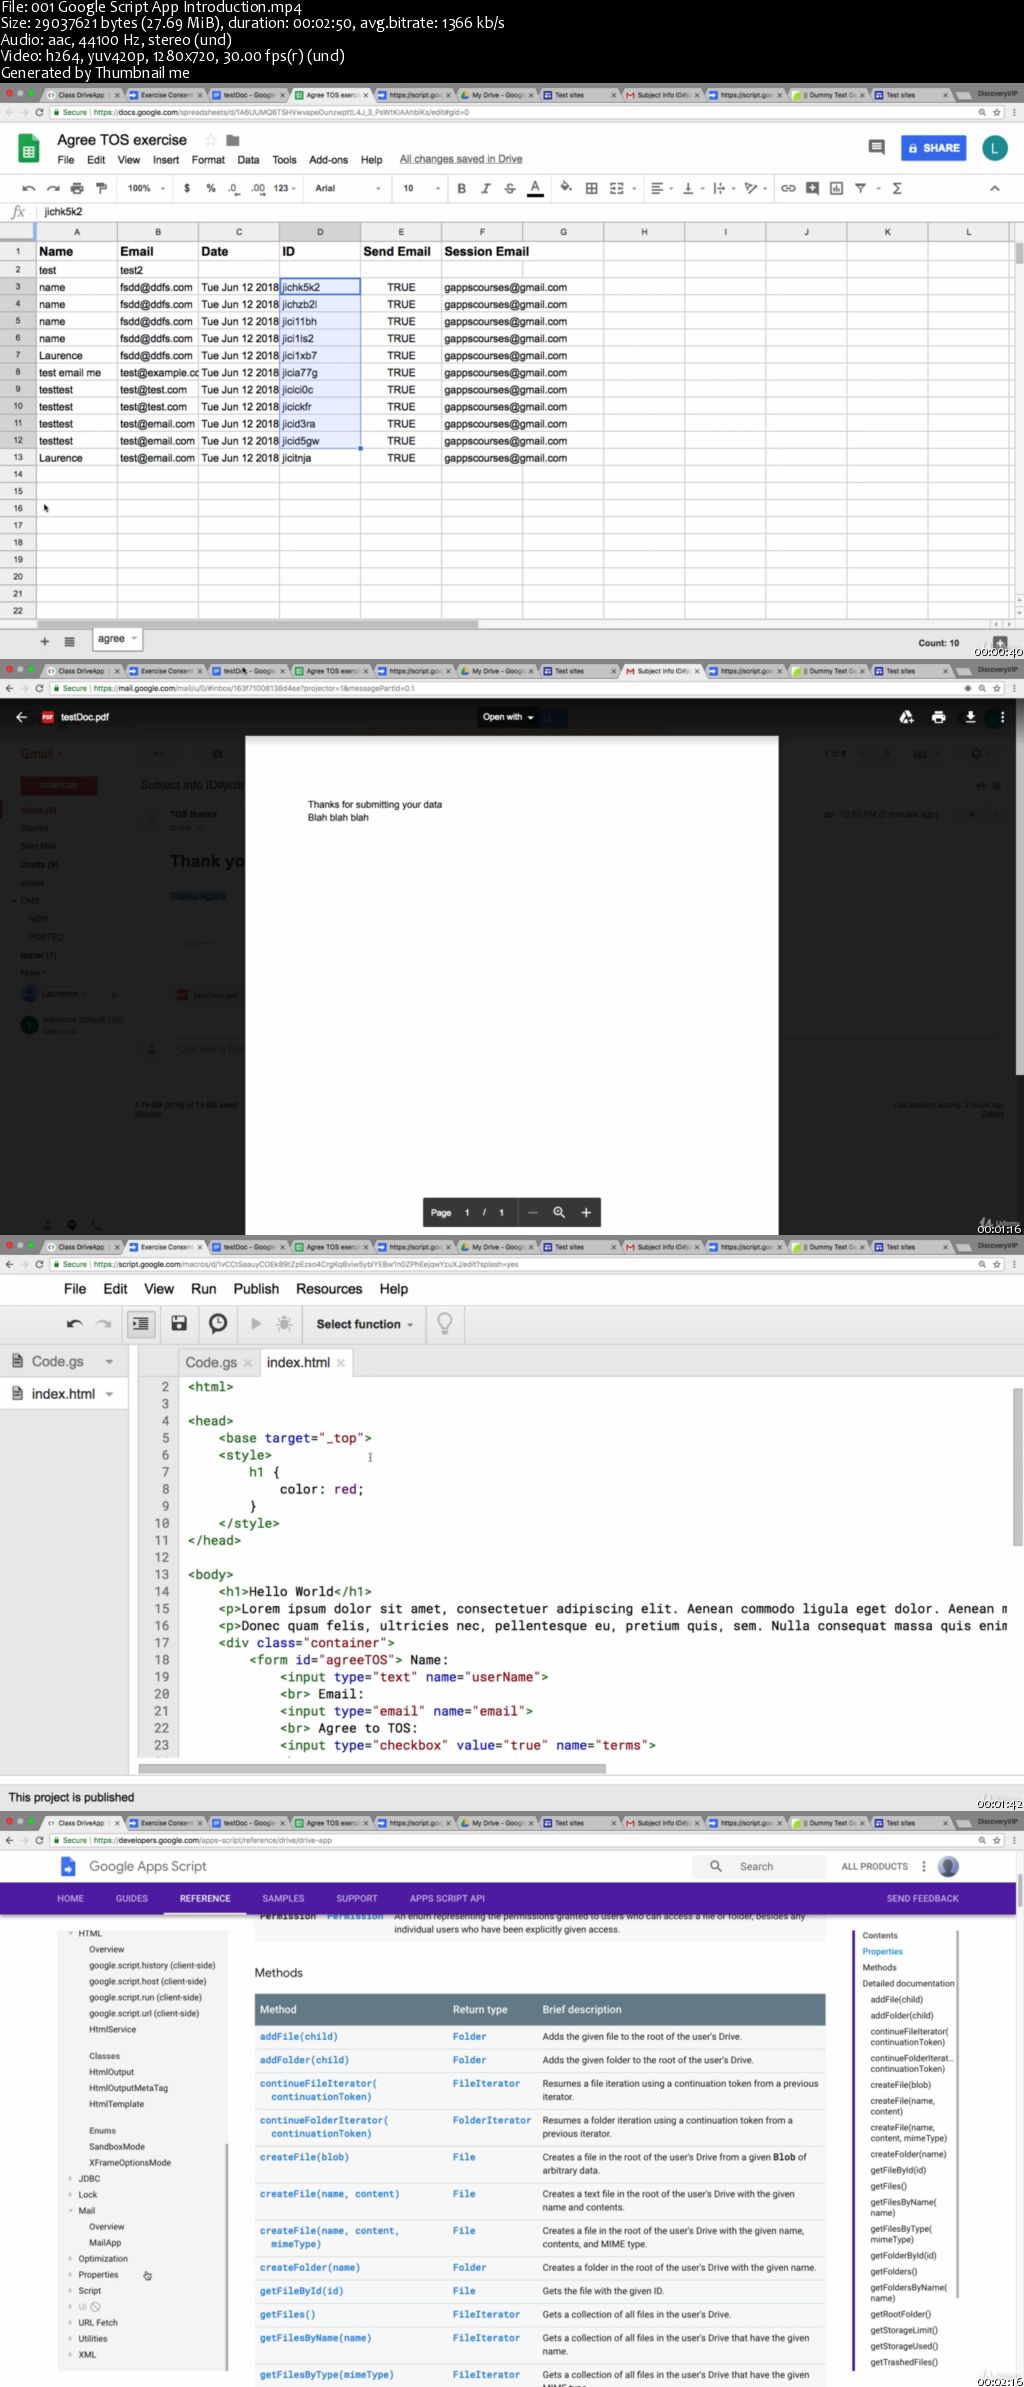Click the print icon in Sheets toolbar
1024x2387 pixels.
[x=77, y=188]
